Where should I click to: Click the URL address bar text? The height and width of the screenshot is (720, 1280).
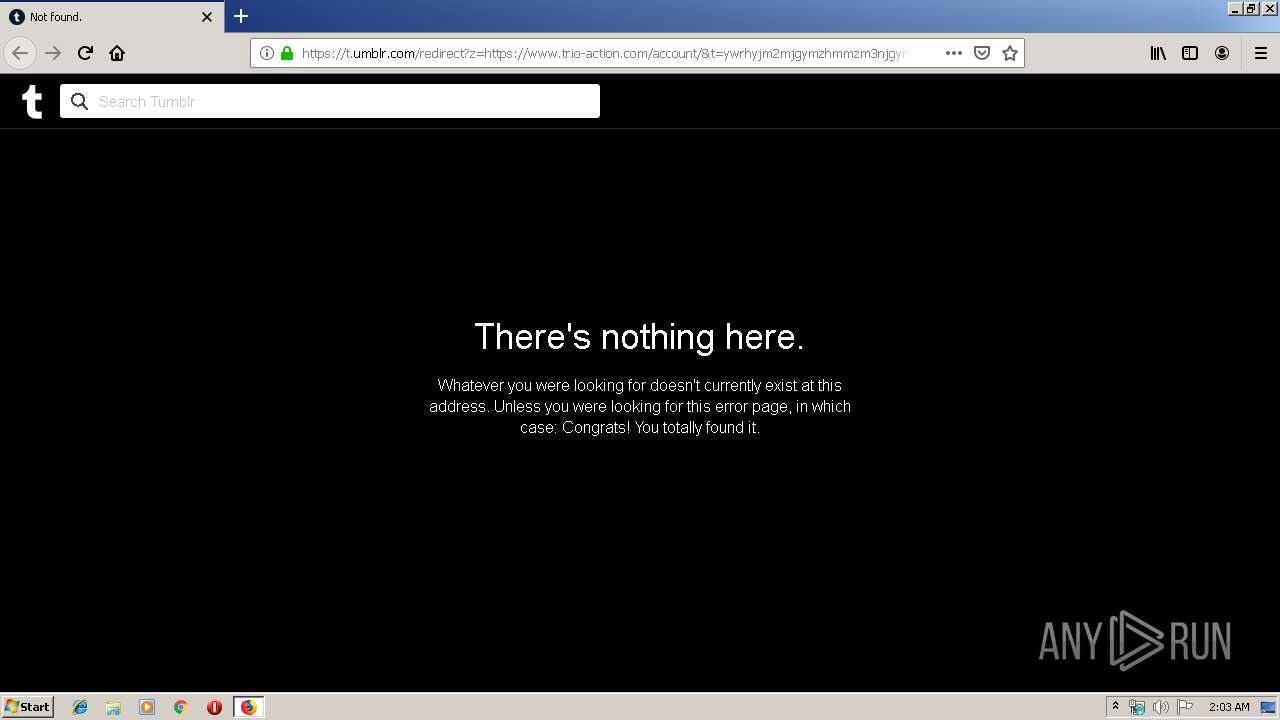click(604, 53)
